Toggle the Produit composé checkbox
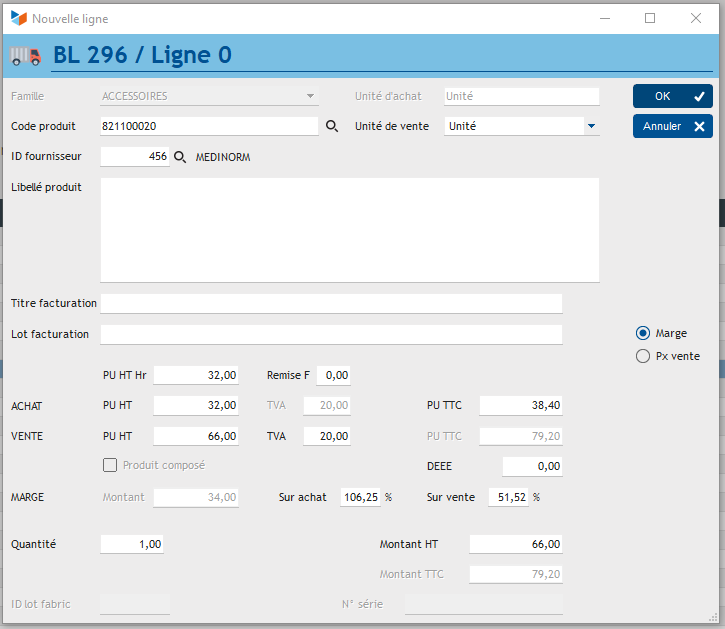 110,465
